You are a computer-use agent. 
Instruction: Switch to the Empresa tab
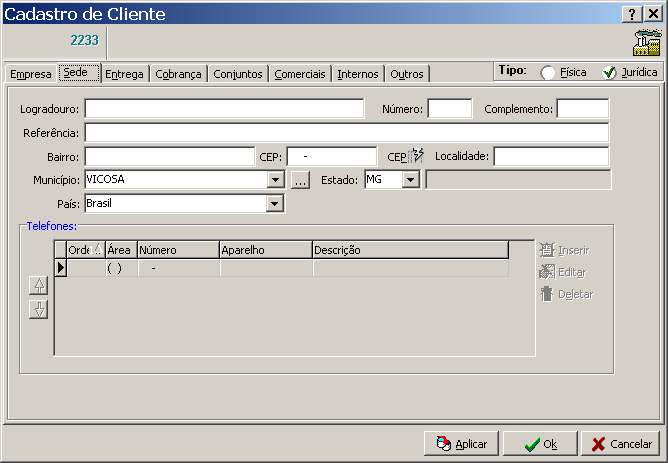point(30,74)
